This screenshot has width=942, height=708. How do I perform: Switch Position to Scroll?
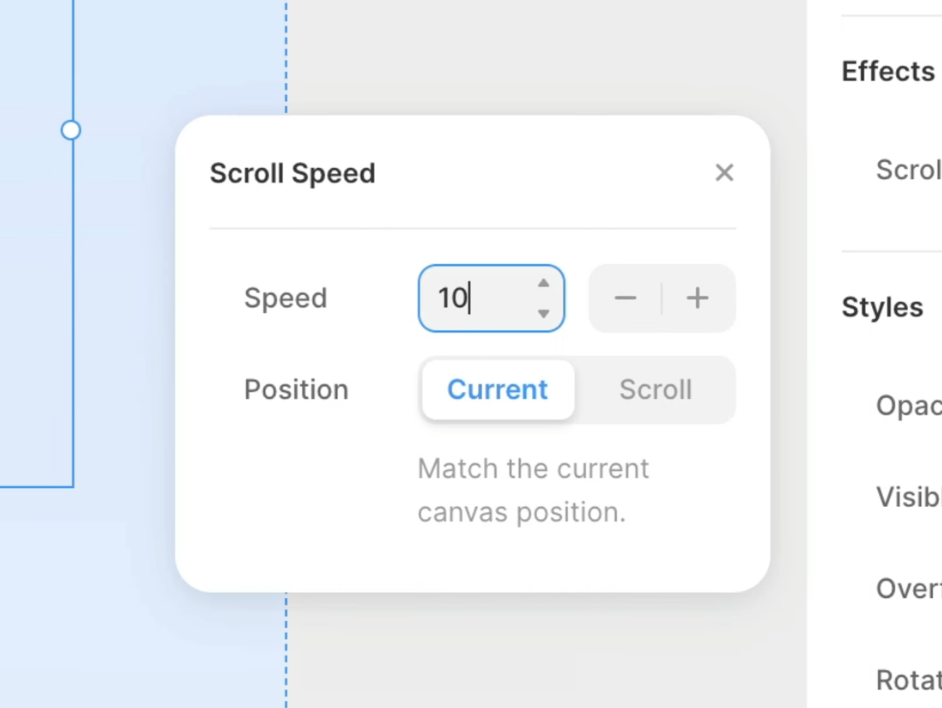coord(655,390)
